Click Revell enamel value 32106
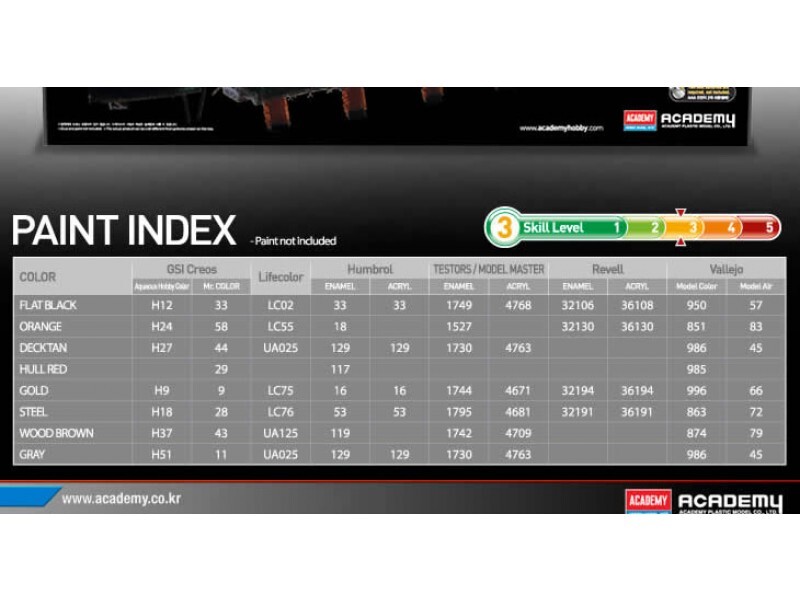The height and width of the screenshot is (600, 800). coord(578,305)
